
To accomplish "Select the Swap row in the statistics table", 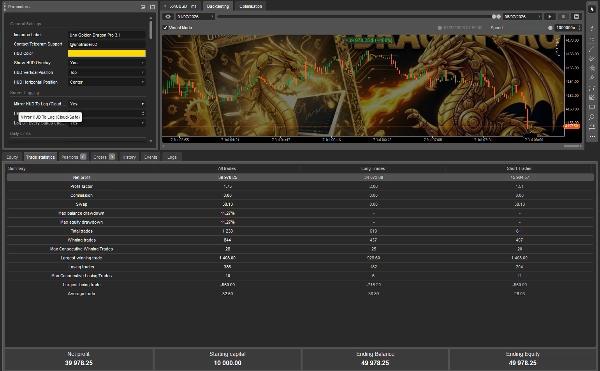I will point(300,204).
